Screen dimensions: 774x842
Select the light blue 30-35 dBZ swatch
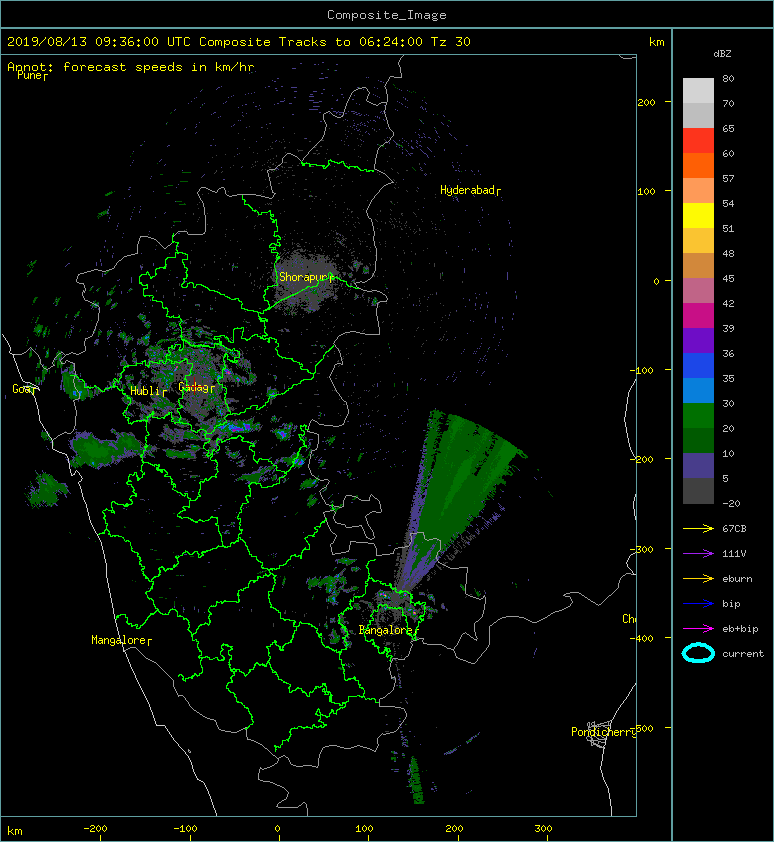[x=698, y=390]
